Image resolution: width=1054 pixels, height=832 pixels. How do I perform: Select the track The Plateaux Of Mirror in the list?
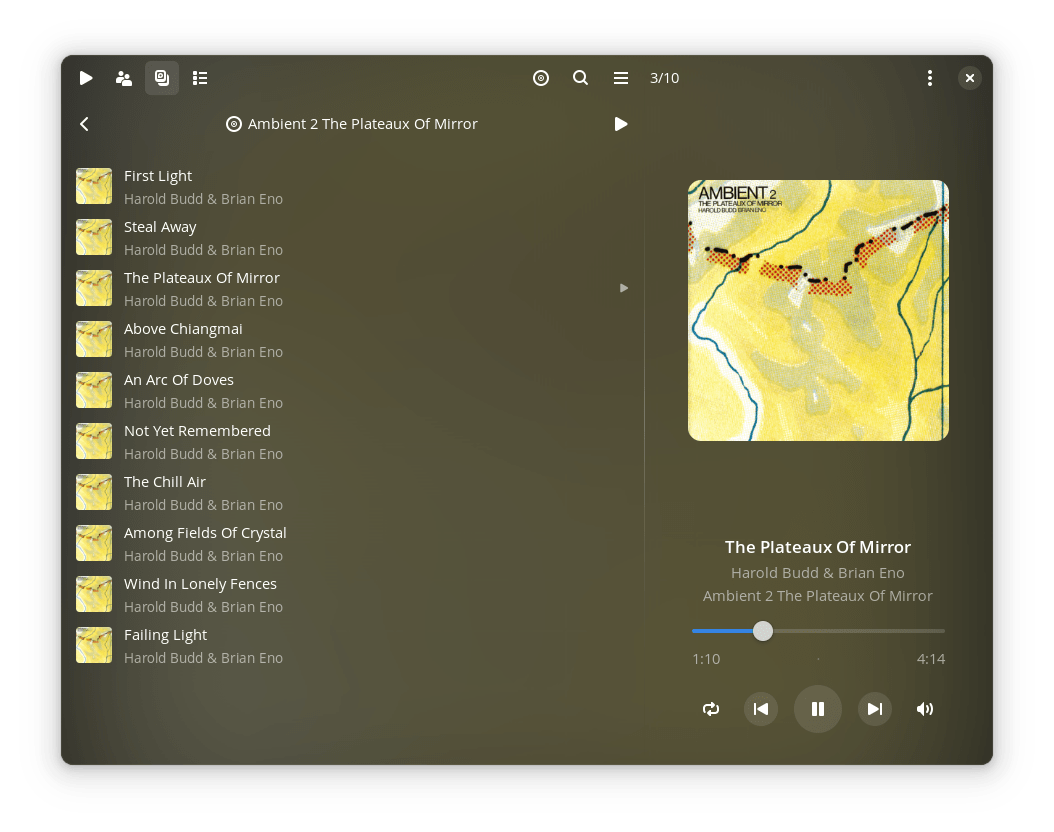(x=352, y=289)
